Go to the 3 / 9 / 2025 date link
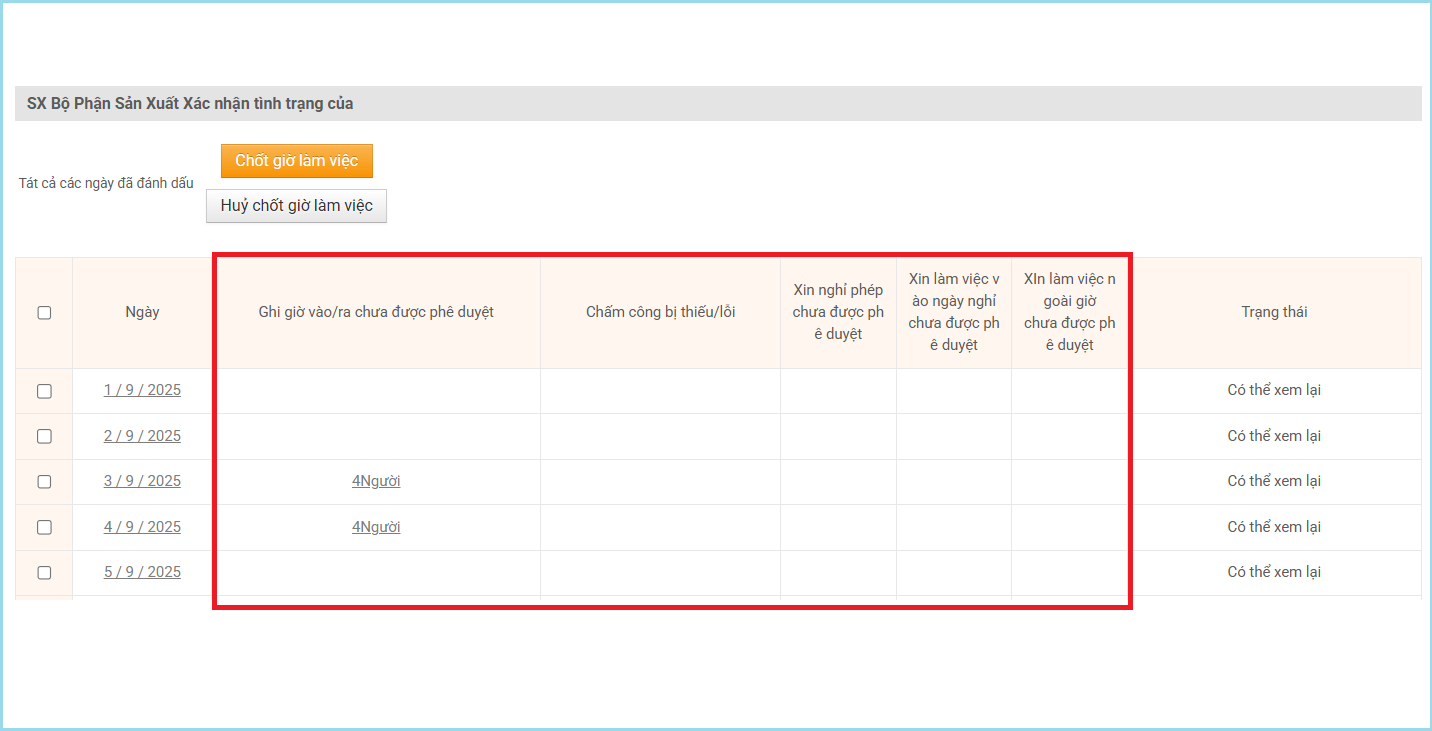Image resolution: width=1432 pixels, height=731 pixels. [142, 481]
